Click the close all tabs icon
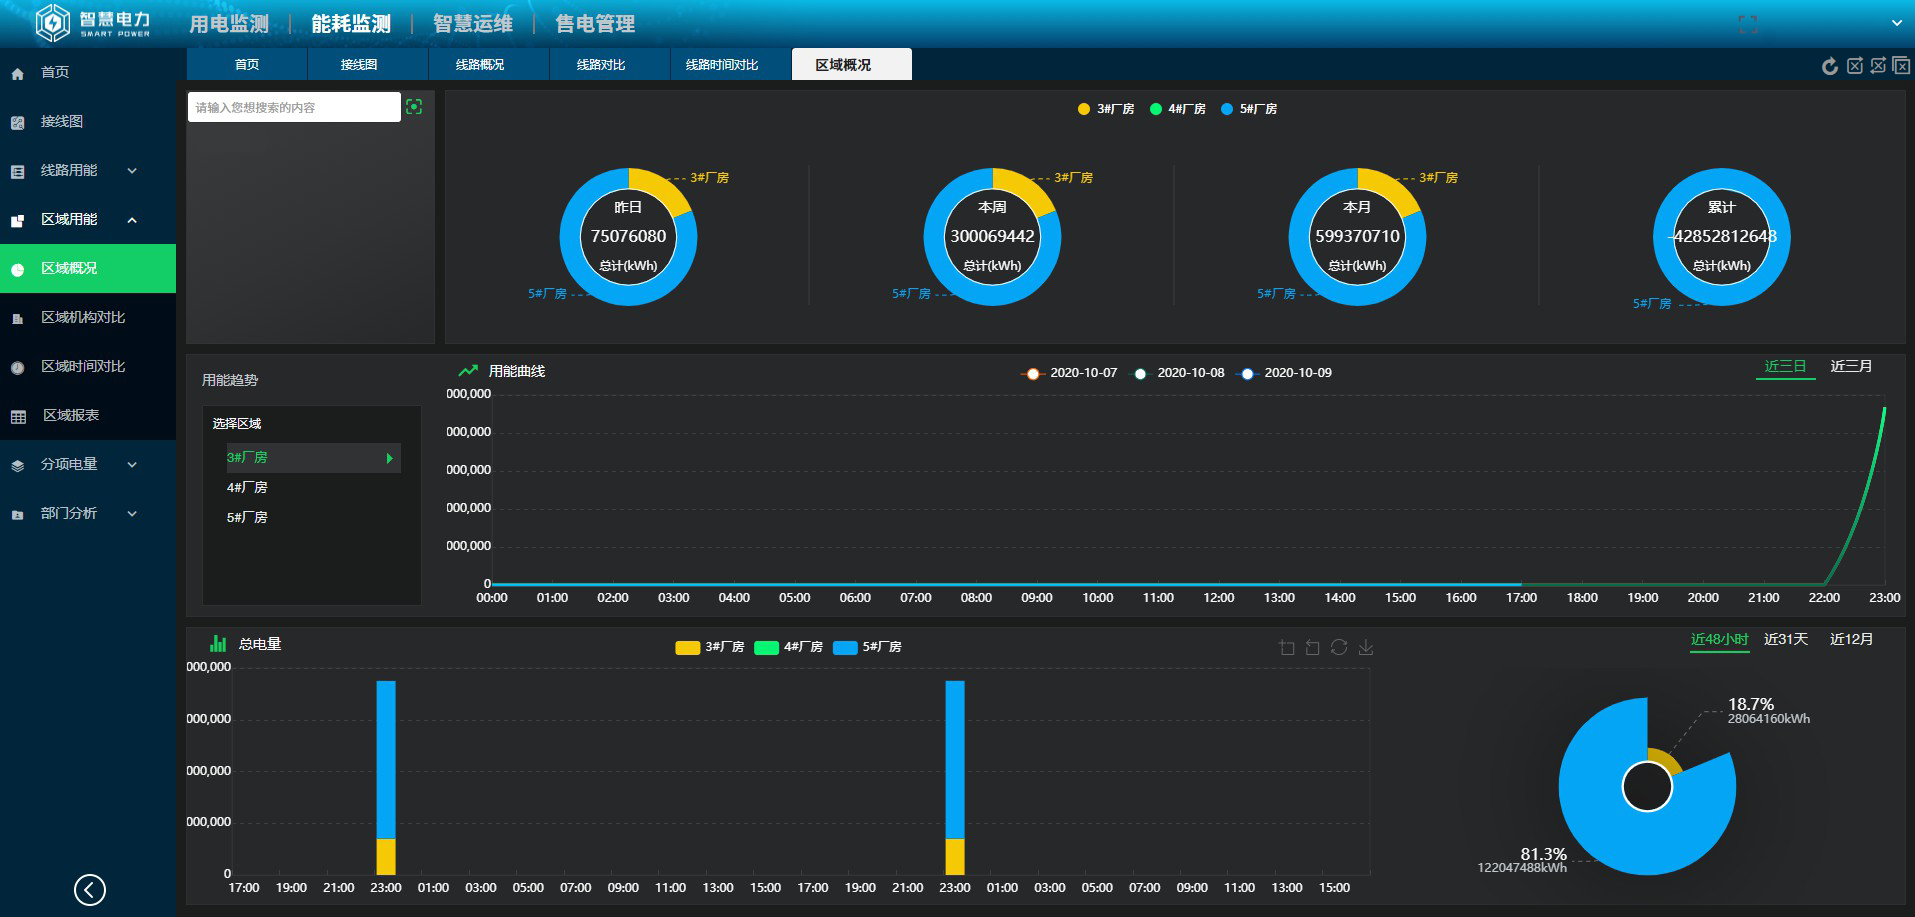The width and height of the screenshot is (1915, 917). 1901,66
